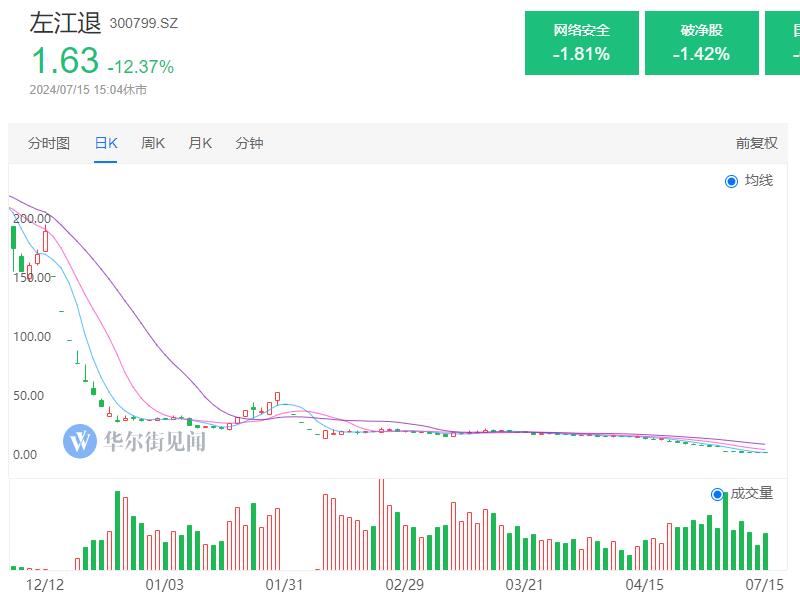
Task: Select the 日K daily candlestick tab
Action: click(x=106, y=143)
